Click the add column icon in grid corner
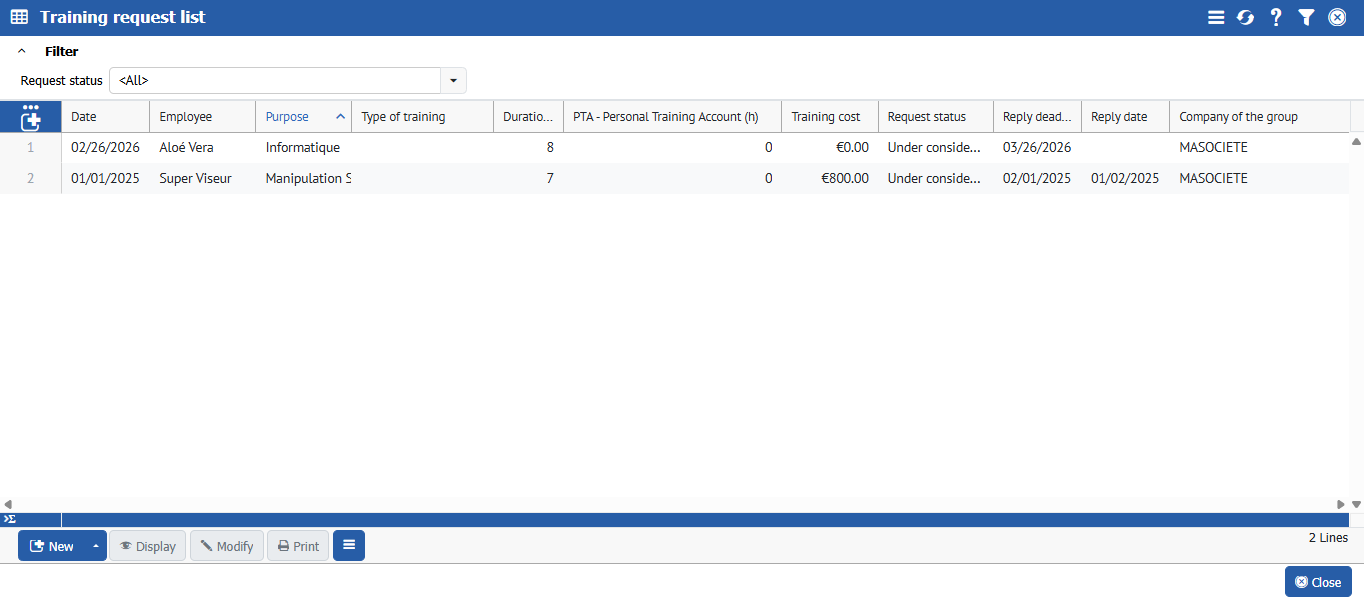This screenshot has width=1364, height=600. pos(31,117)
